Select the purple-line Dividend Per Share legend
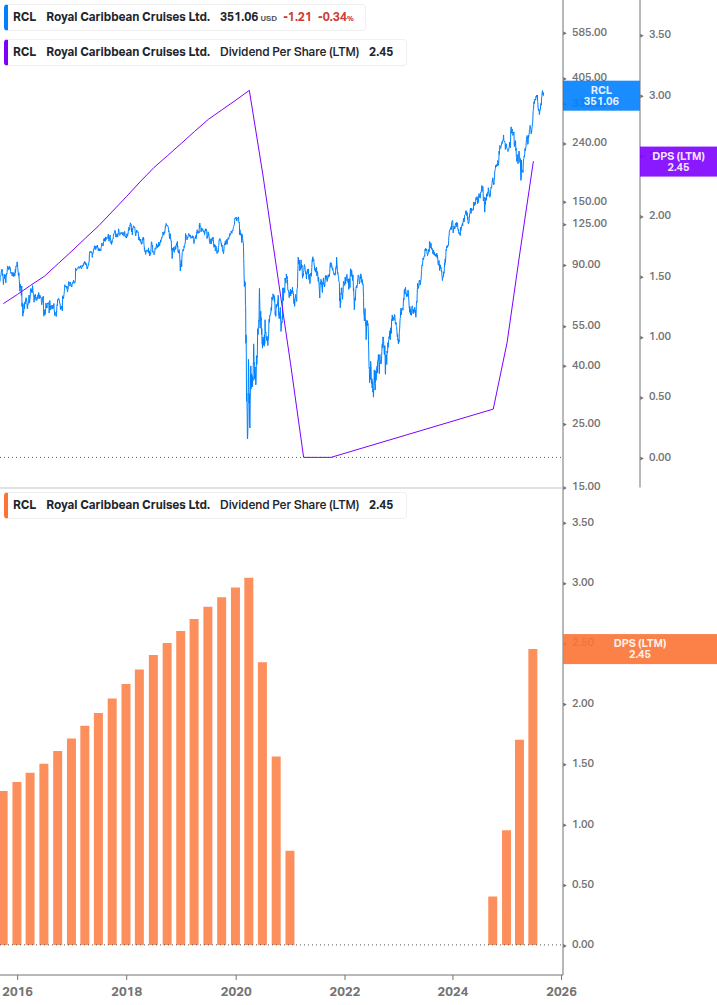Image resolution: width=717 pixels, height=1005 pixels. point(205,52)
